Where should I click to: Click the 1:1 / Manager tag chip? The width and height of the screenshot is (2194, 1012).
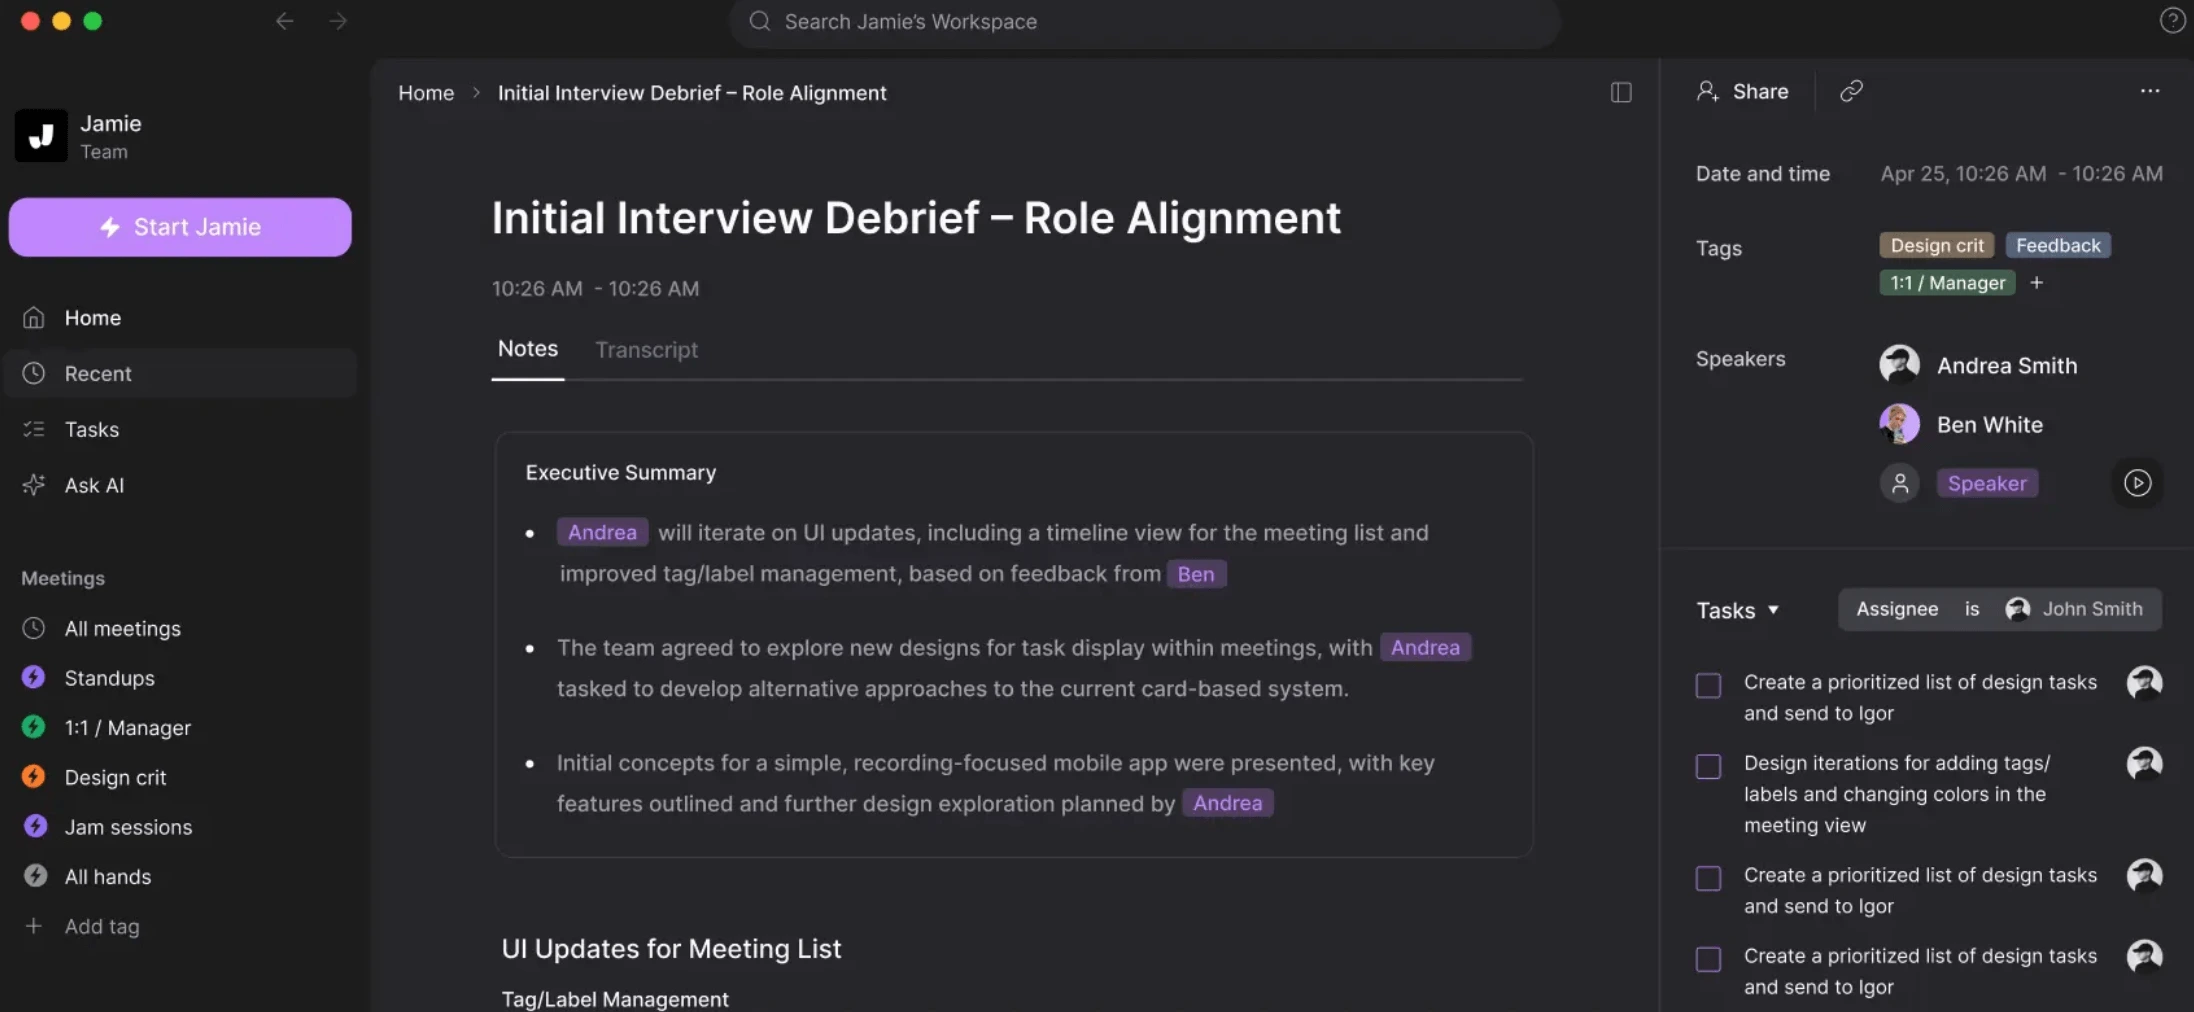coord(1947,283)
